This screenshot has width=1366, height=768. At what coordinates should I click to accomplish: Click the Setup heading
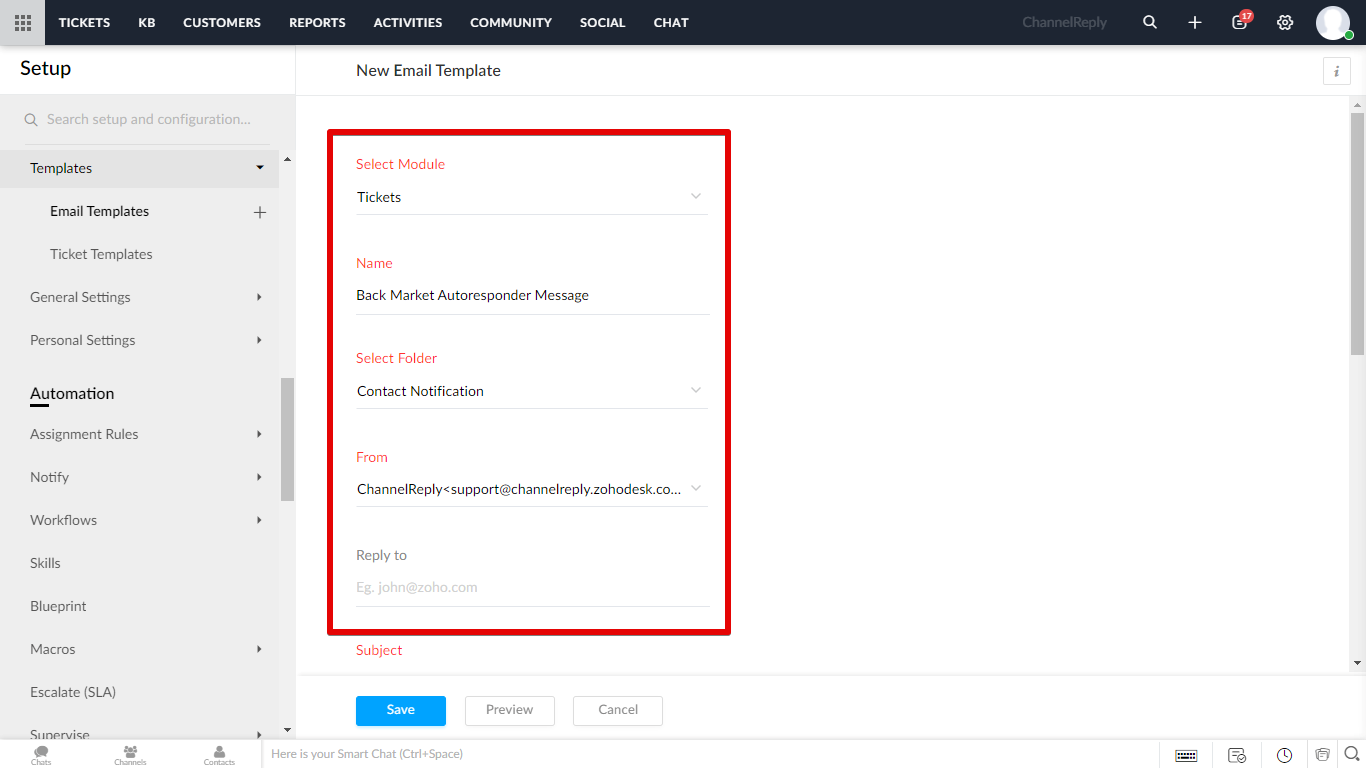[x=46, y=68]
